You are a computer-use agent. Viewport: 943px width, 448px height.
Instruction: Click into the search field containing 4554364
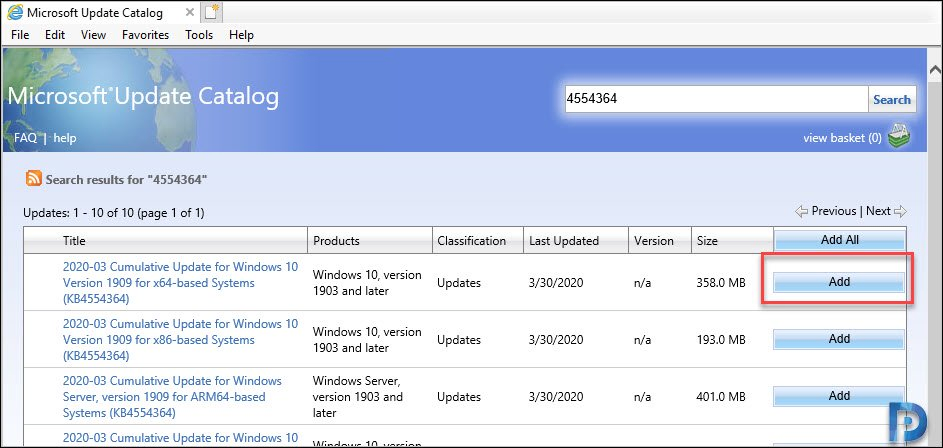tap(716, 99)
